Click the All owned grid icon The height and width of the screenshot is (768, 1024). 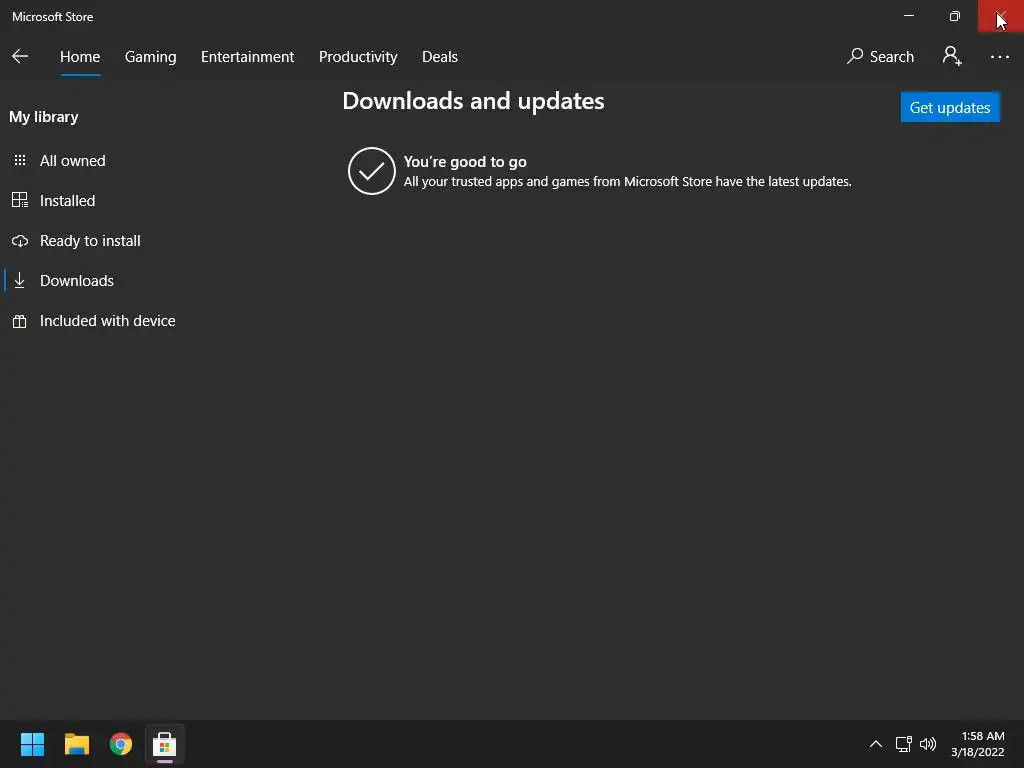pos(20,161)
